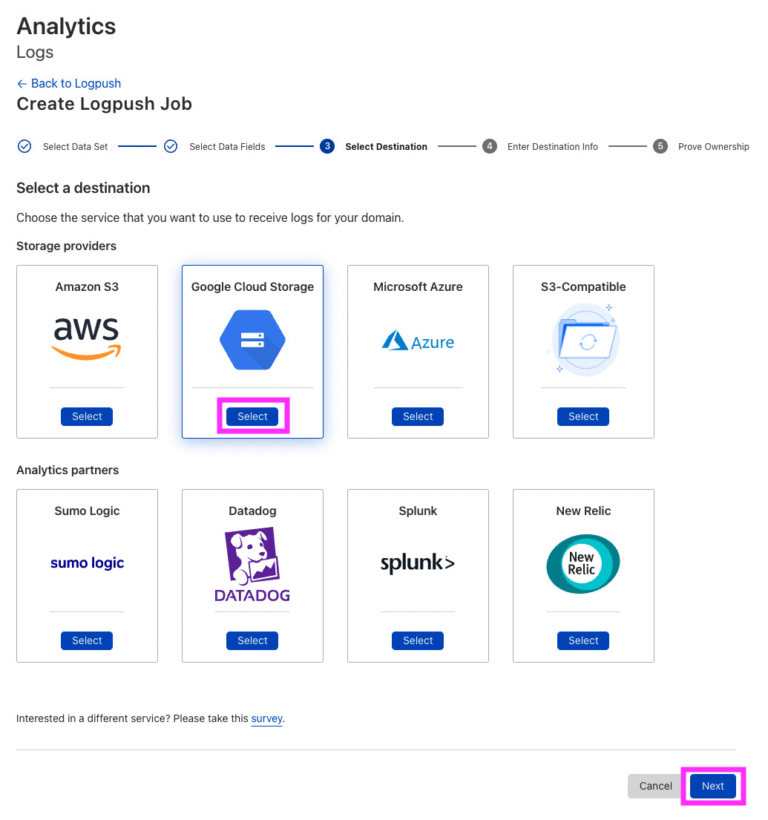
Task: Click the Azure logo
Action: [x=417, y=340]
